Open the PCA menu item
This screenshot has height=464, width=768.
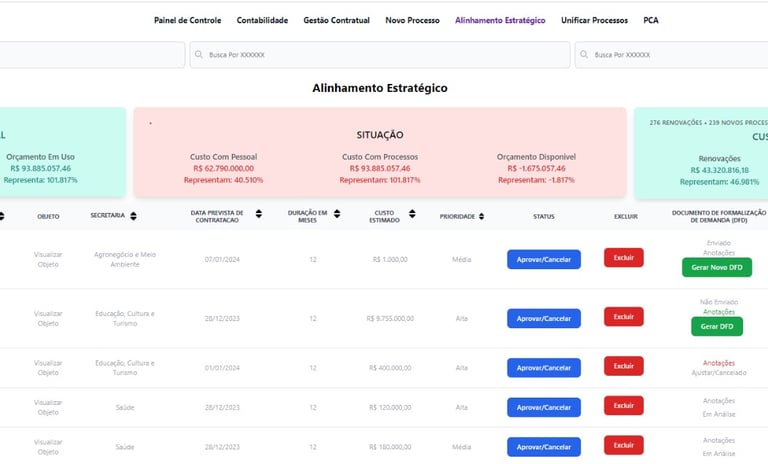pos(651,20)
